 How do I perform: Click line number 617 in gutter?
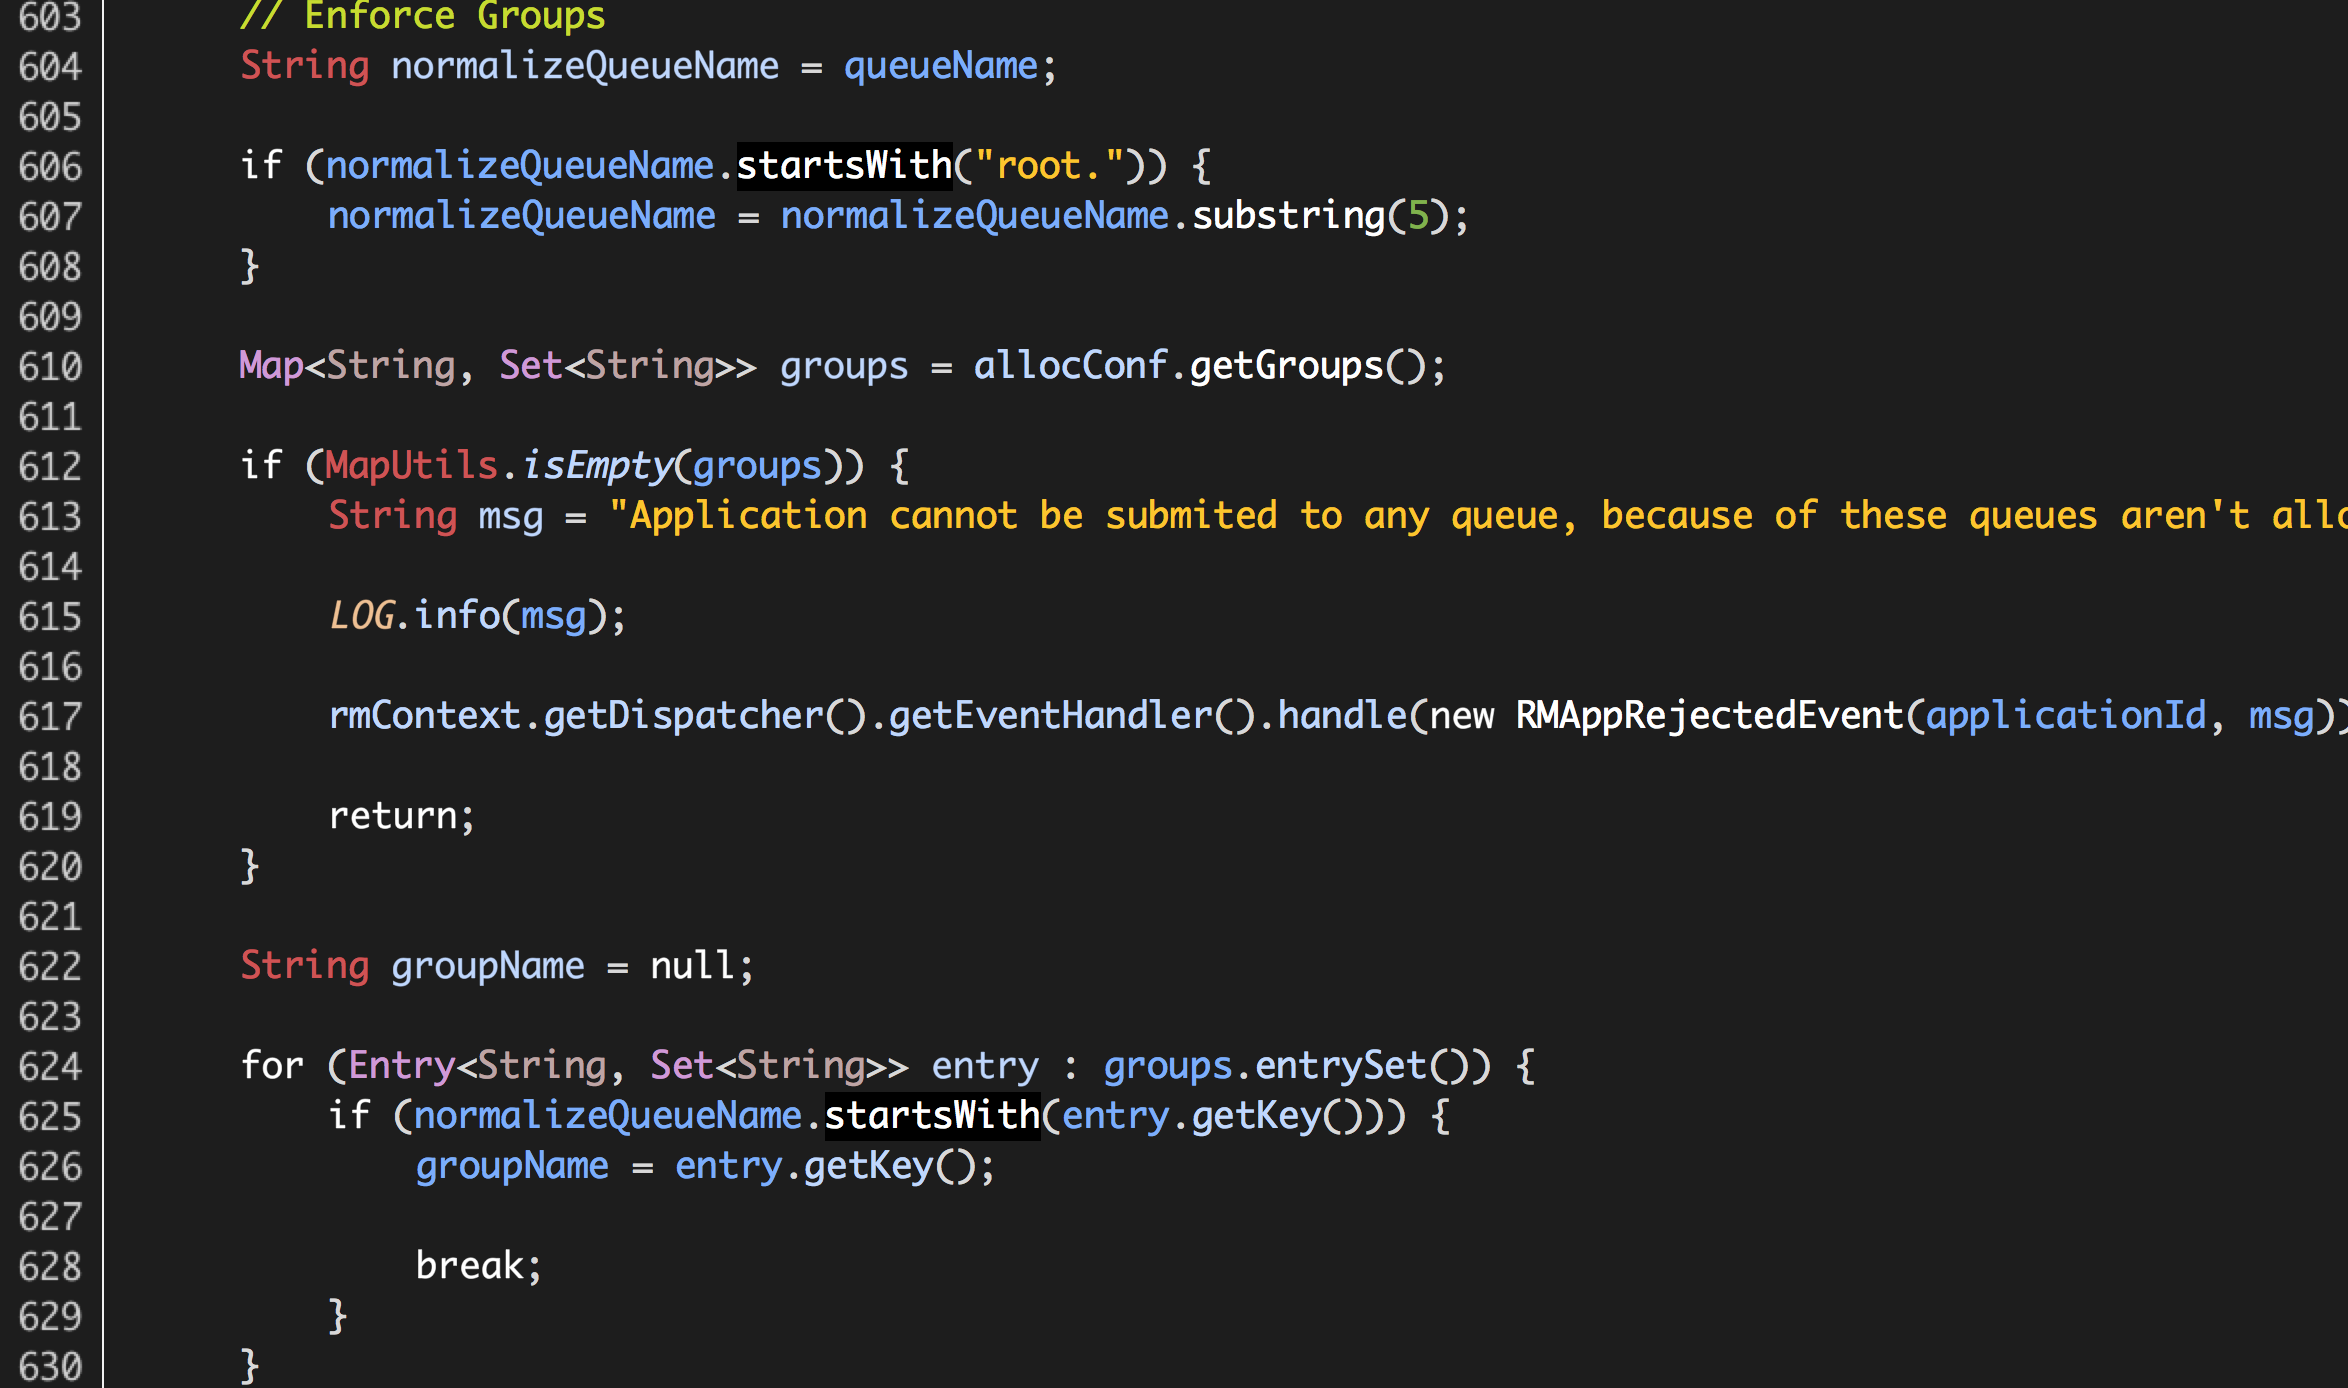pyautogui.click(x=50, y=717)
